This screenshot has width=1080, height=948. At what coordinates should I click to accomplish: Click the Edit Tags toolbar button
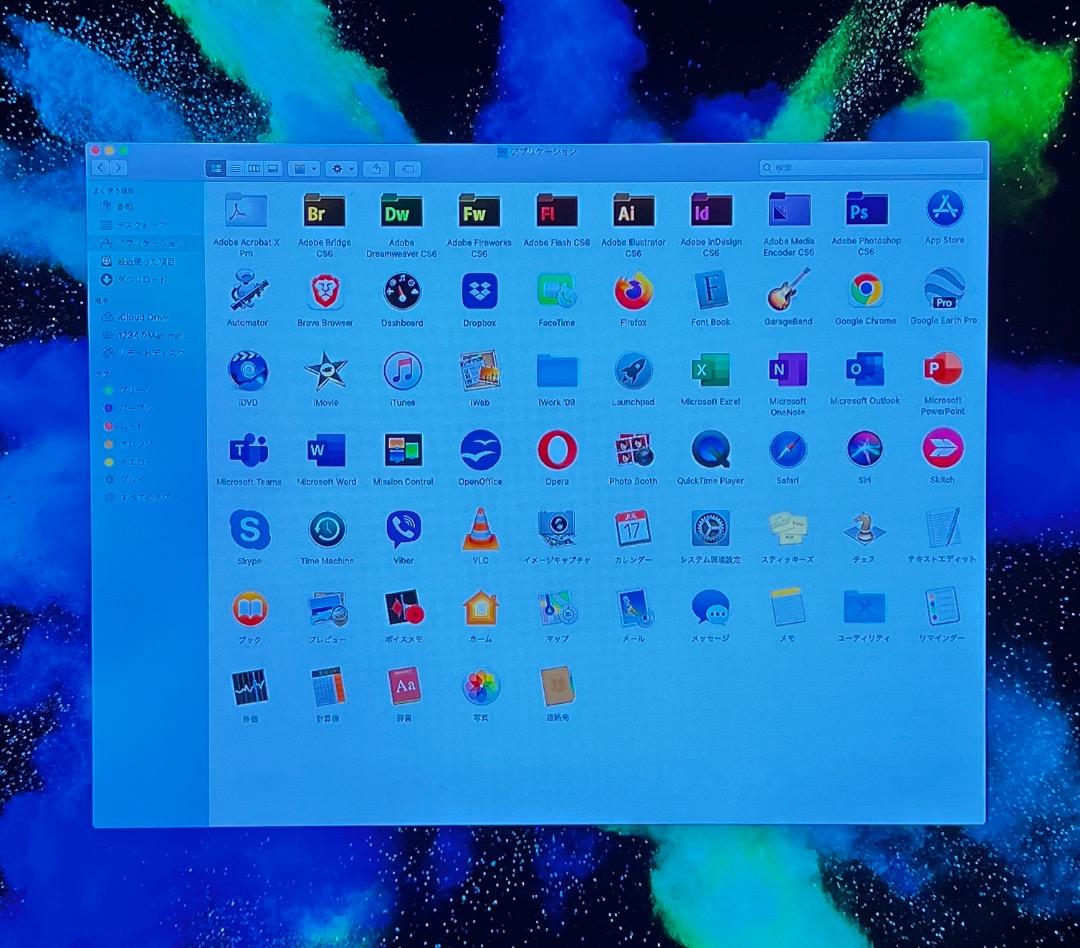[x=408, y=168]
